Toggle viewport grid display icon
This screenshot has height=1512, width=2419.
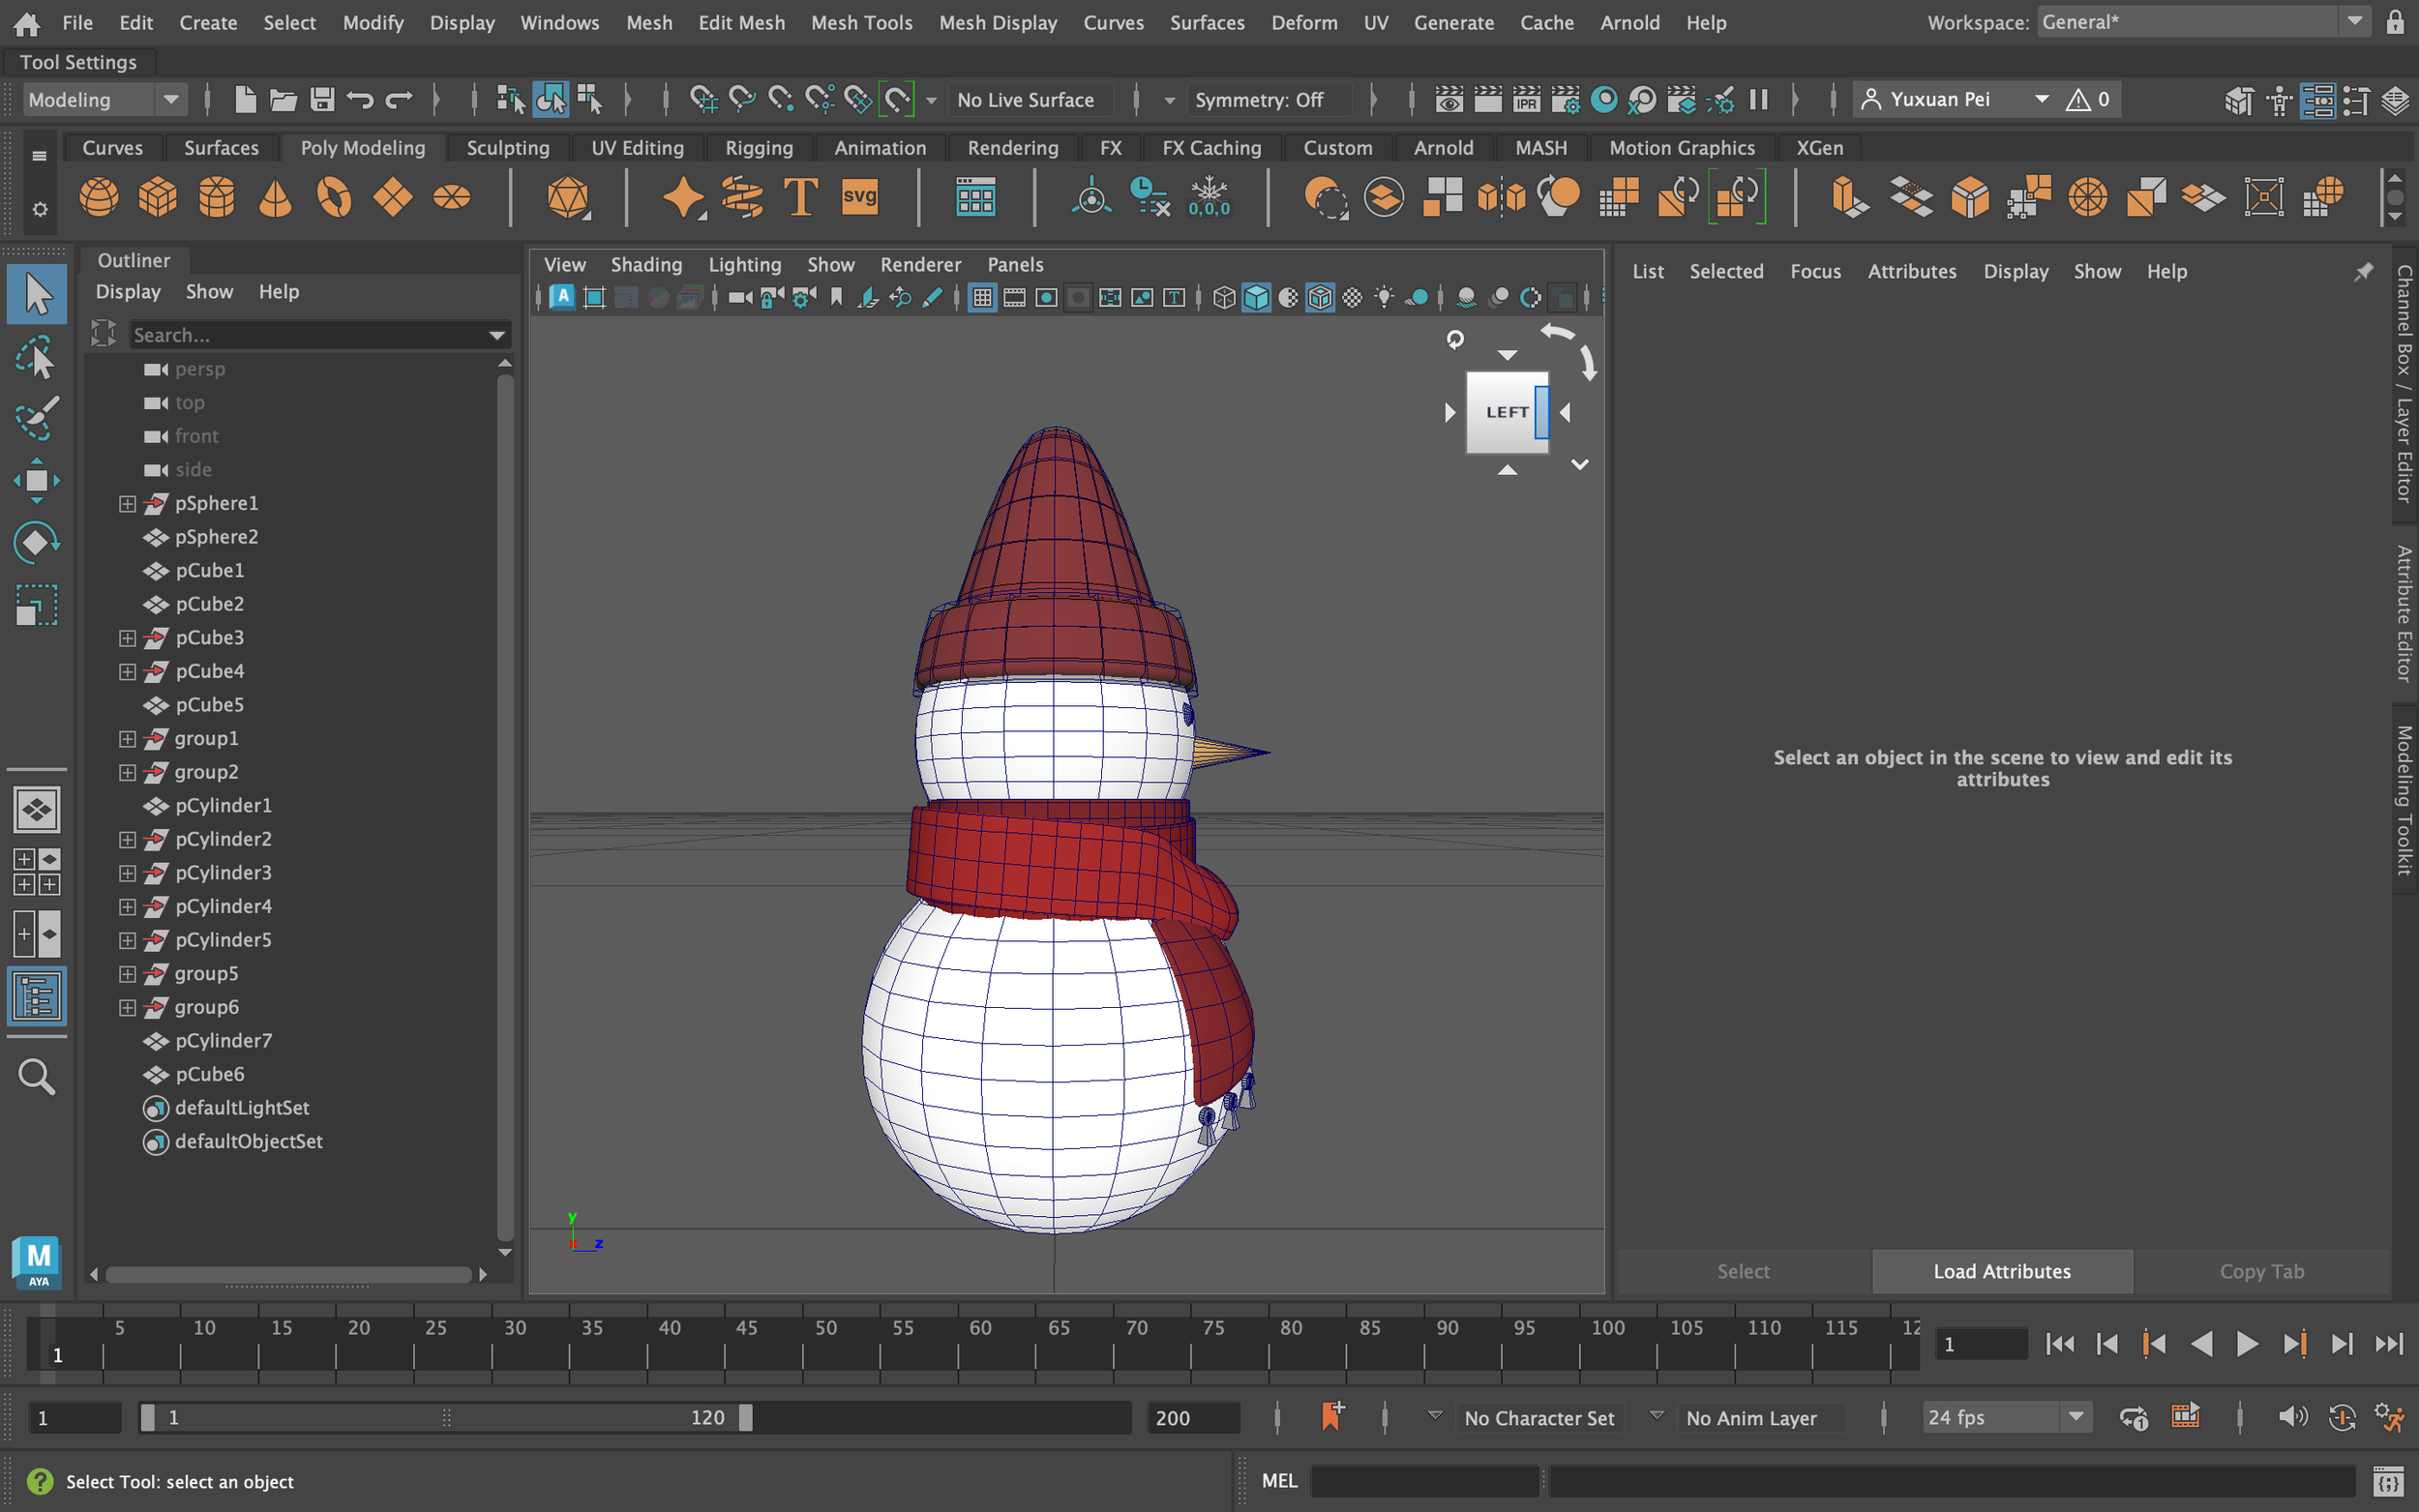point(982,298)
